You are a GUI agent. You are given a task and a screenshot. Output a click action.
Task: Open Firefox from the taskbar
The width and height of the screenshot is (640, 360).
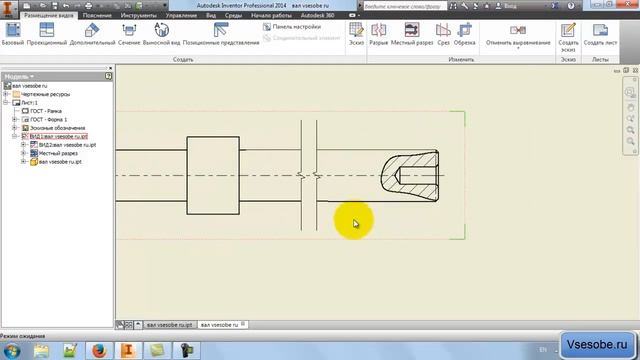(x=99, y=351)
